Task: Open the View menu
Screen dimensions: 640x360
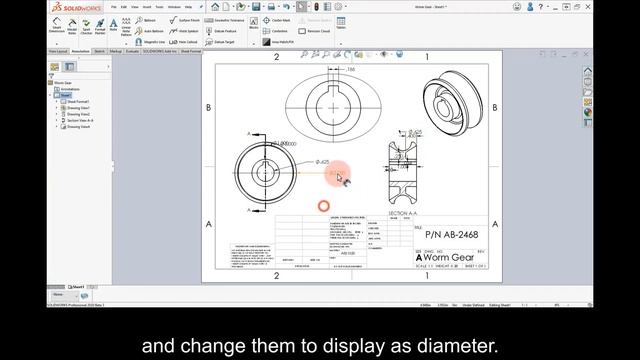Action: 135,7
